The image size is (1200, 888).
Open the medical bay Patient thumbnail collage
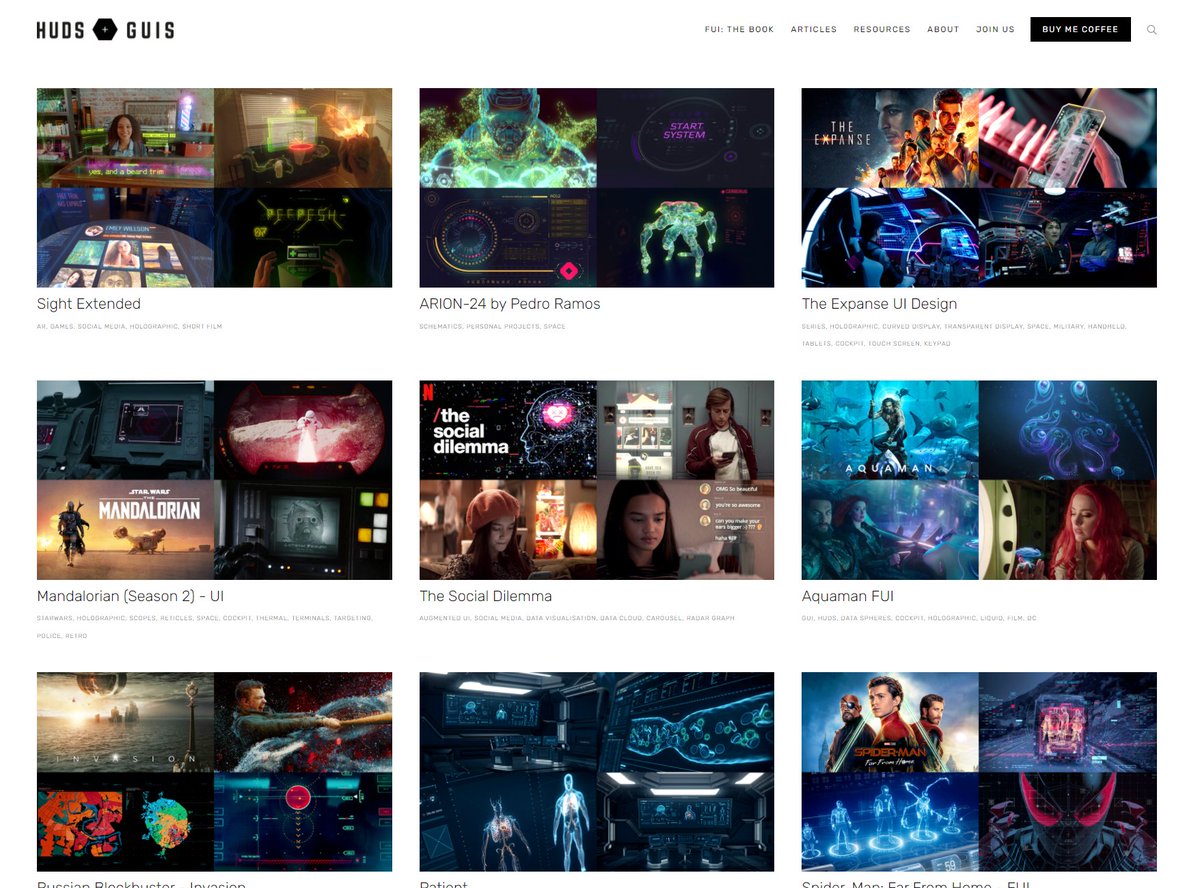(597, 772)
